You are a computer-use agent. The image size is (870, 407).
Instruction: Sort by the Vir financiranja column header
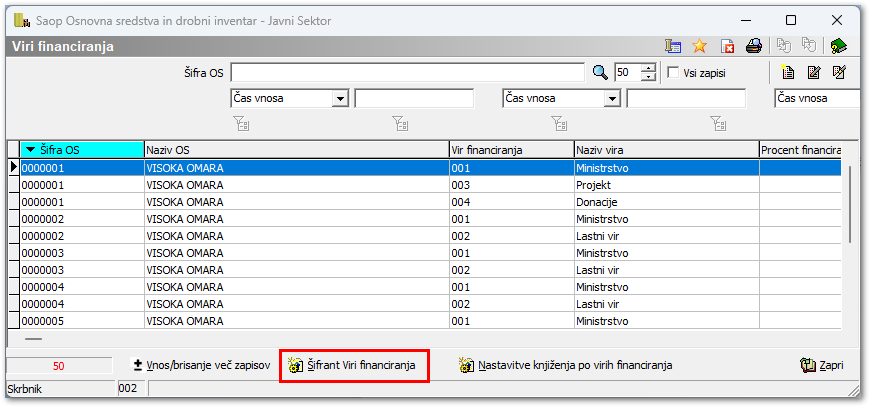(512, 150)
